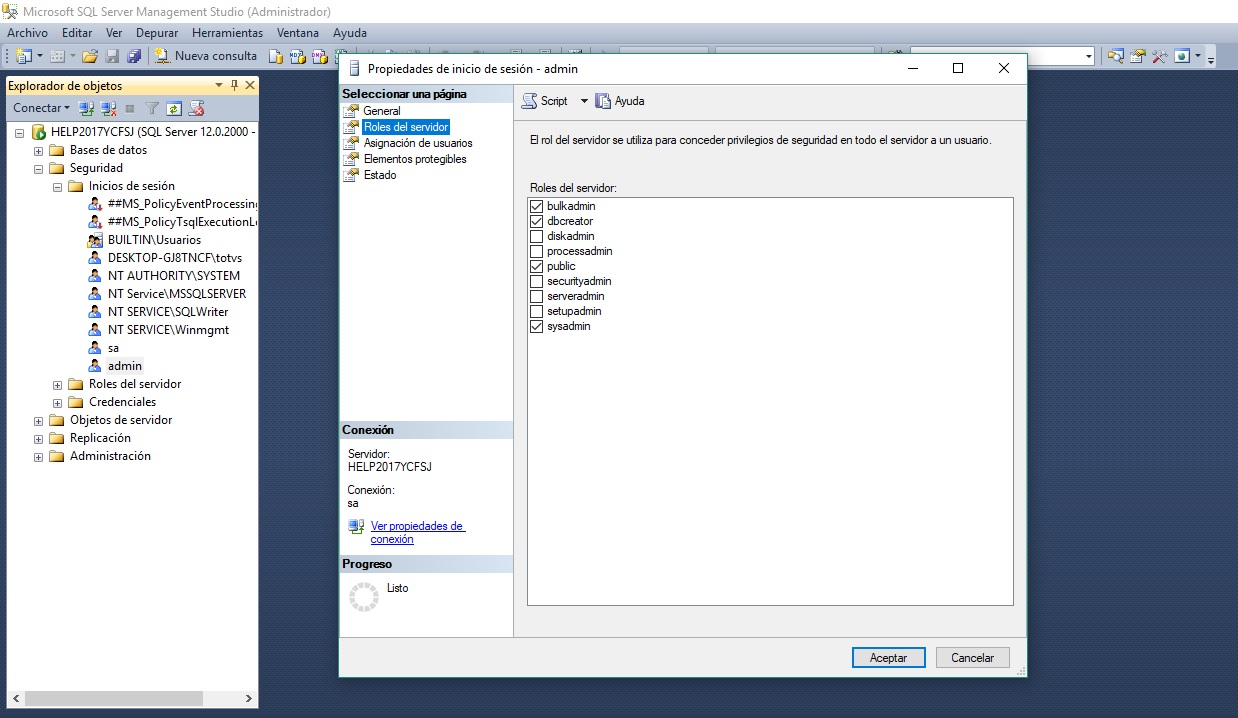Open the Depurar menu

[157, 33]
